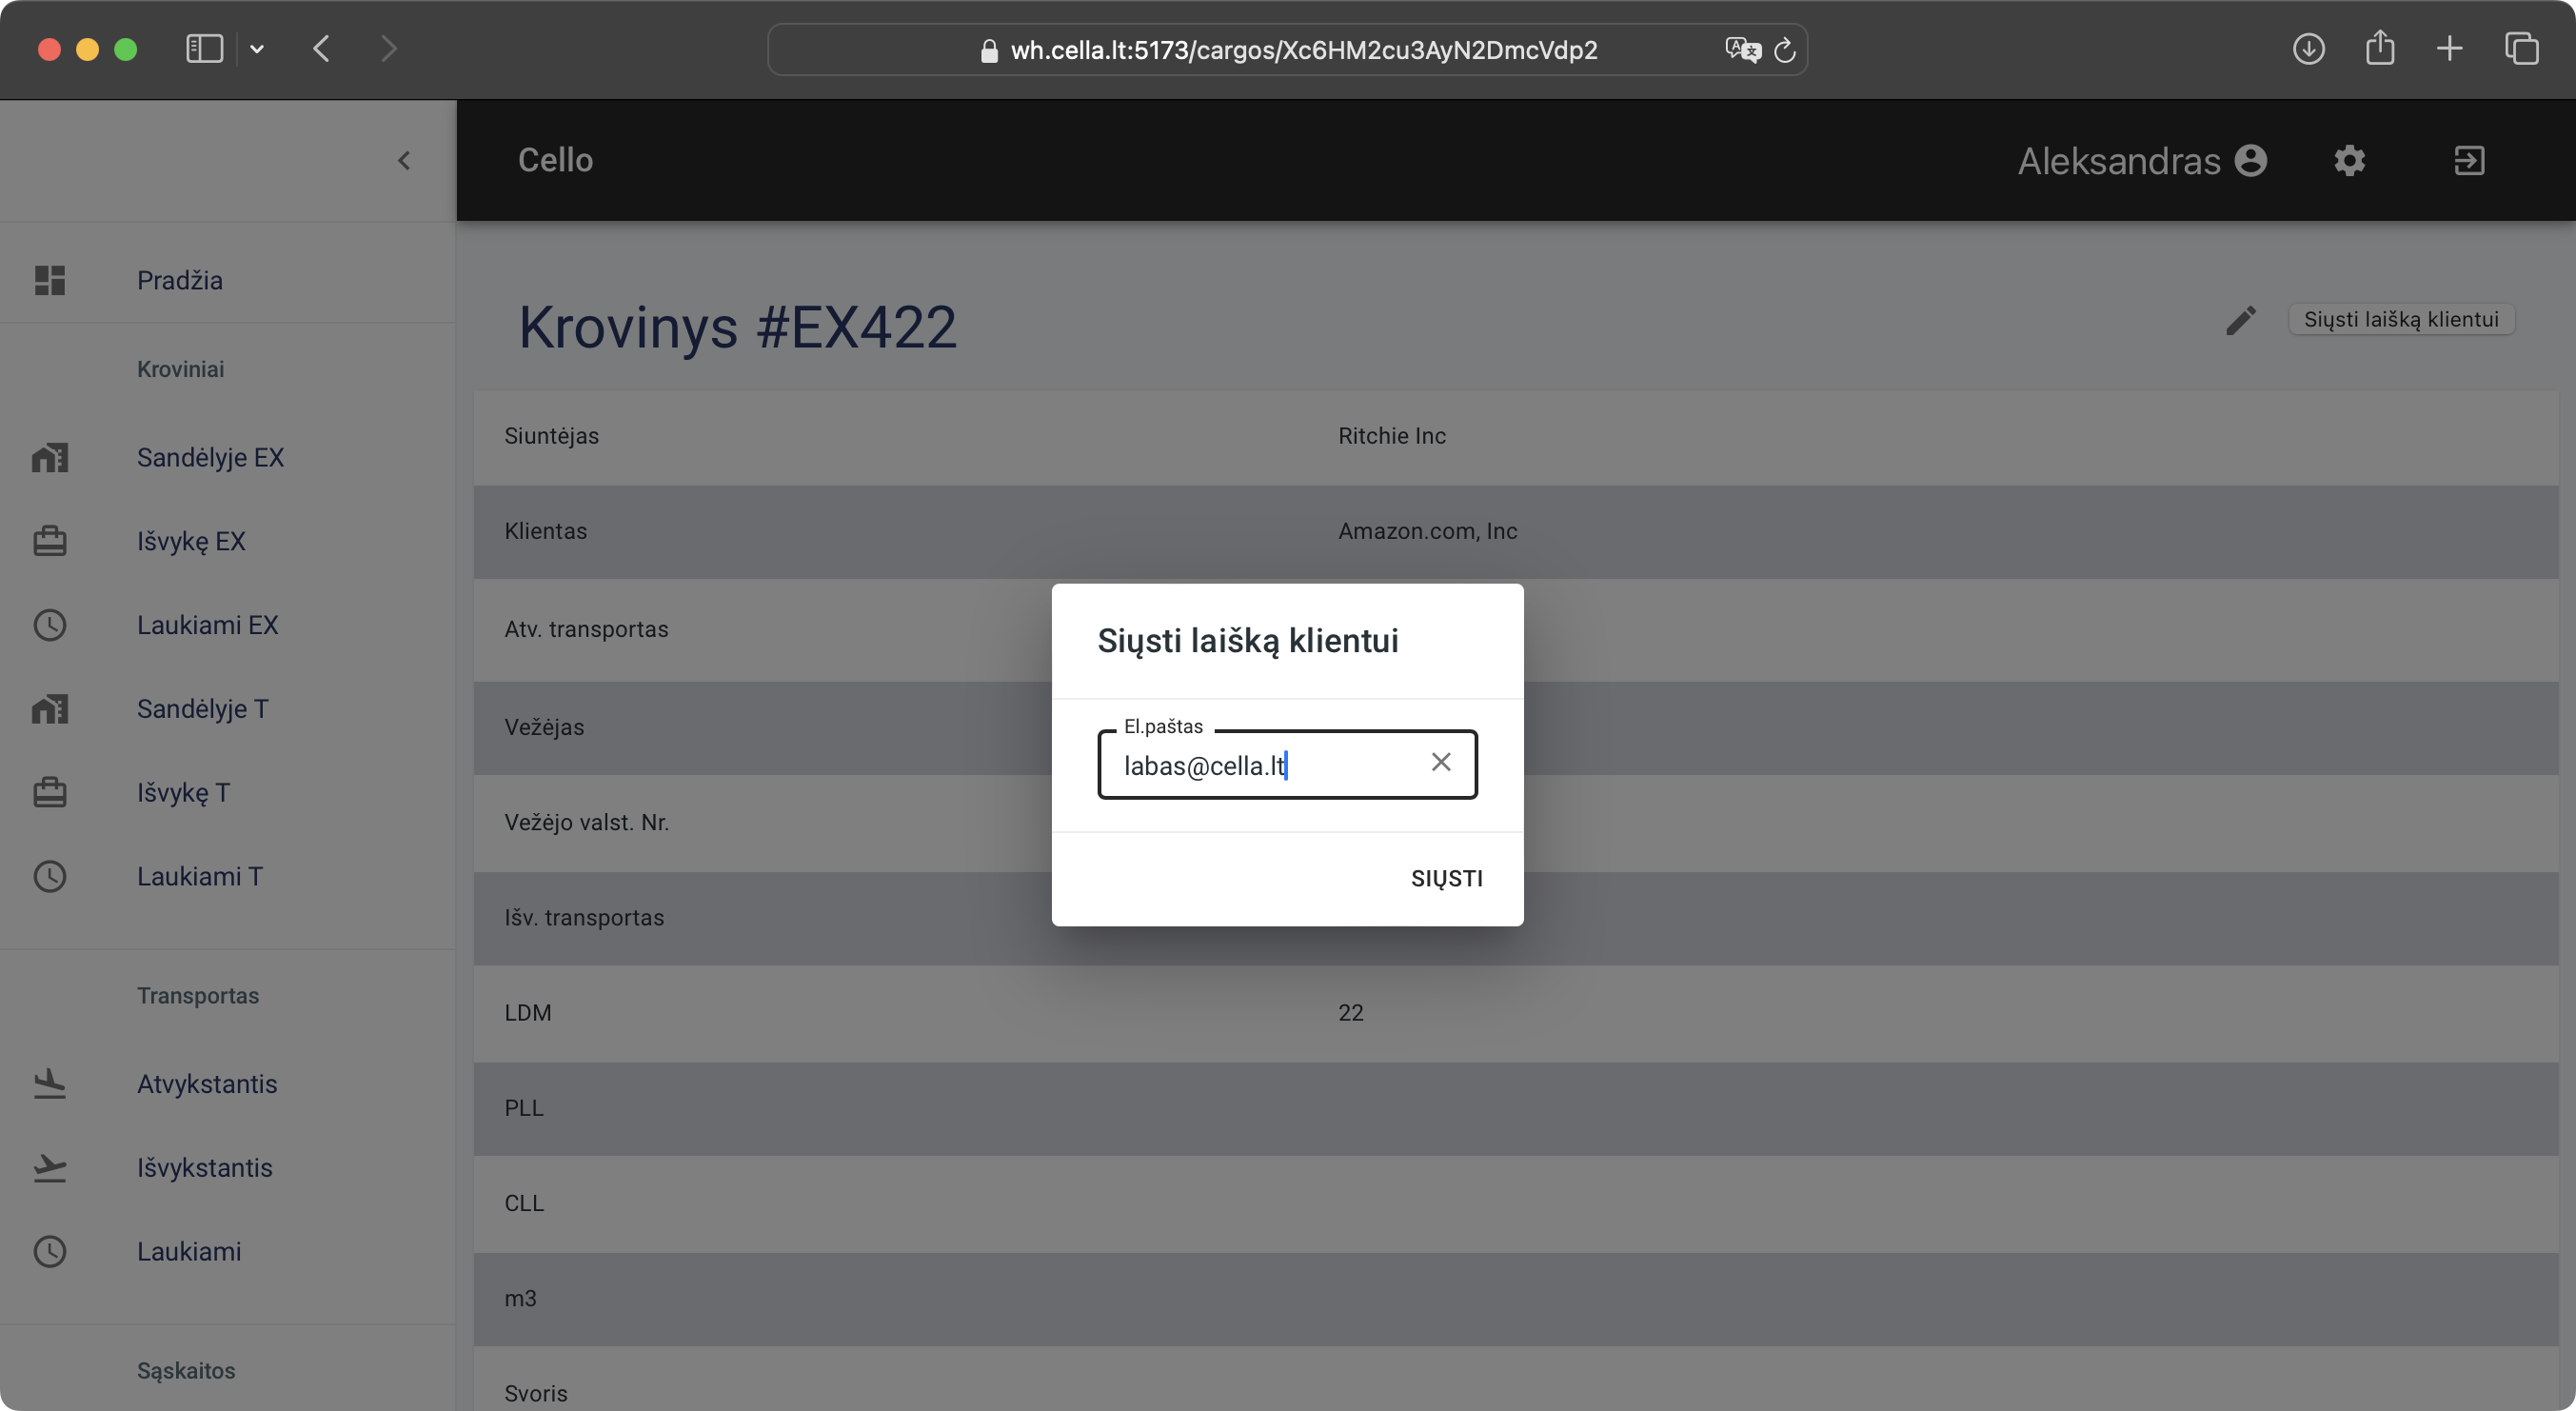
Task: Click the Atvykstantis landing plane icon
Action: click(50, 1083)
